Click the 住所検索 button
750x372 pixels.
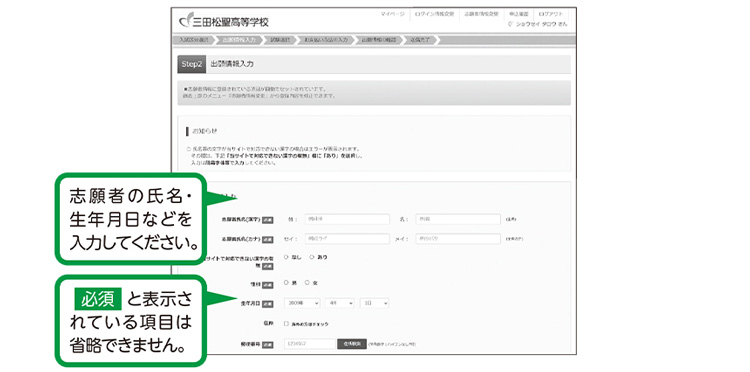point(352,344)
